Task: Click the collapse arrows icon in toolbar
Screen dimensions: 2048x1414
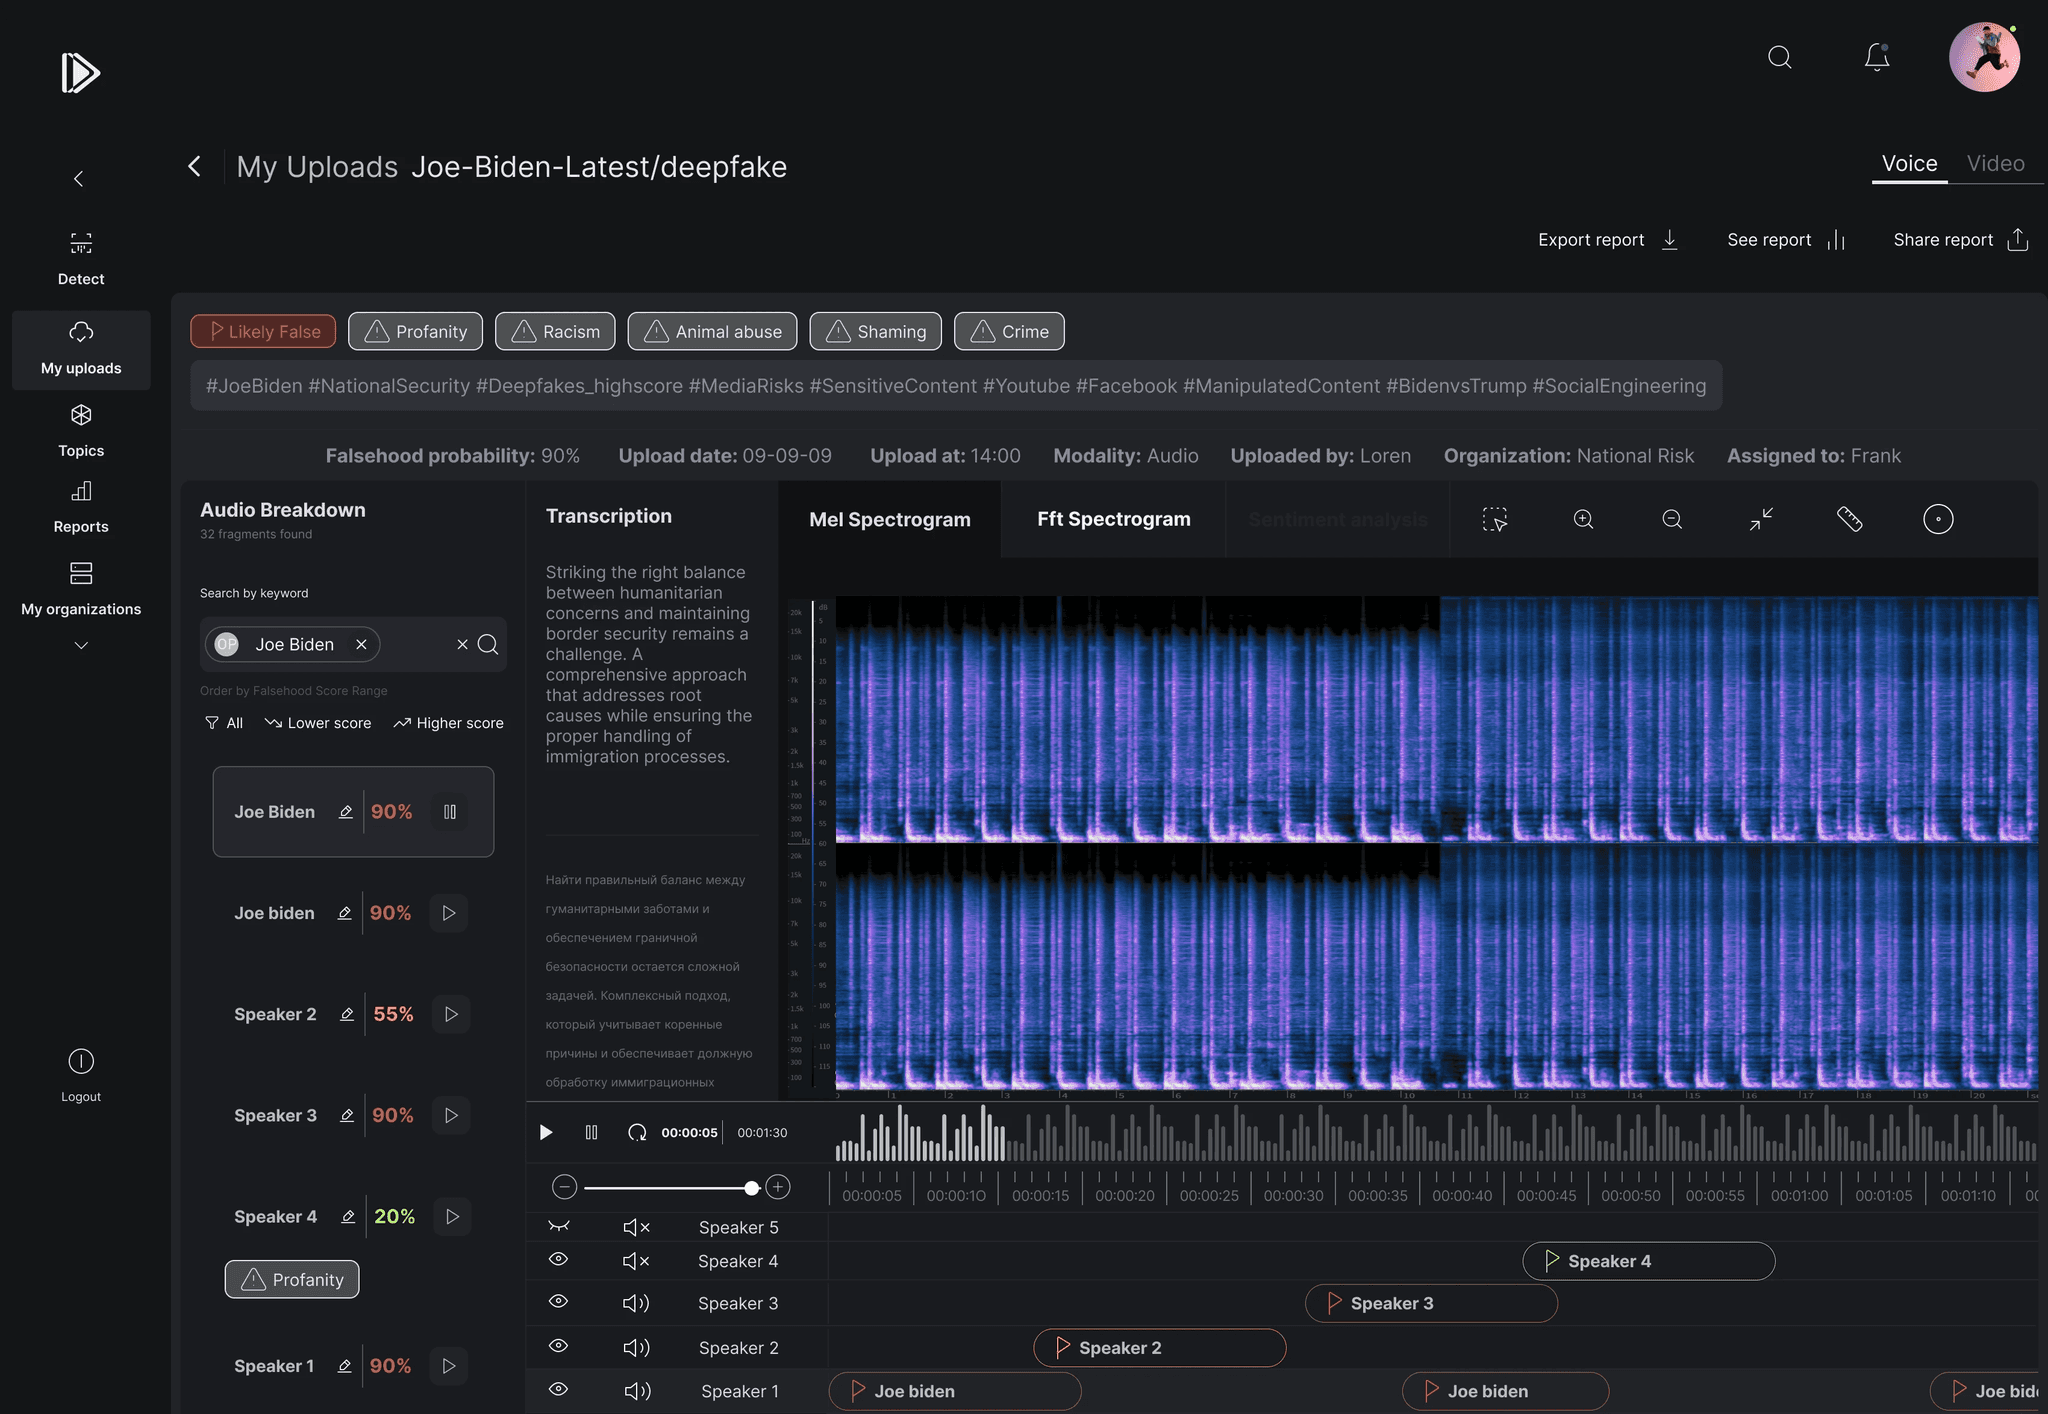Action: click(1761, 519)
